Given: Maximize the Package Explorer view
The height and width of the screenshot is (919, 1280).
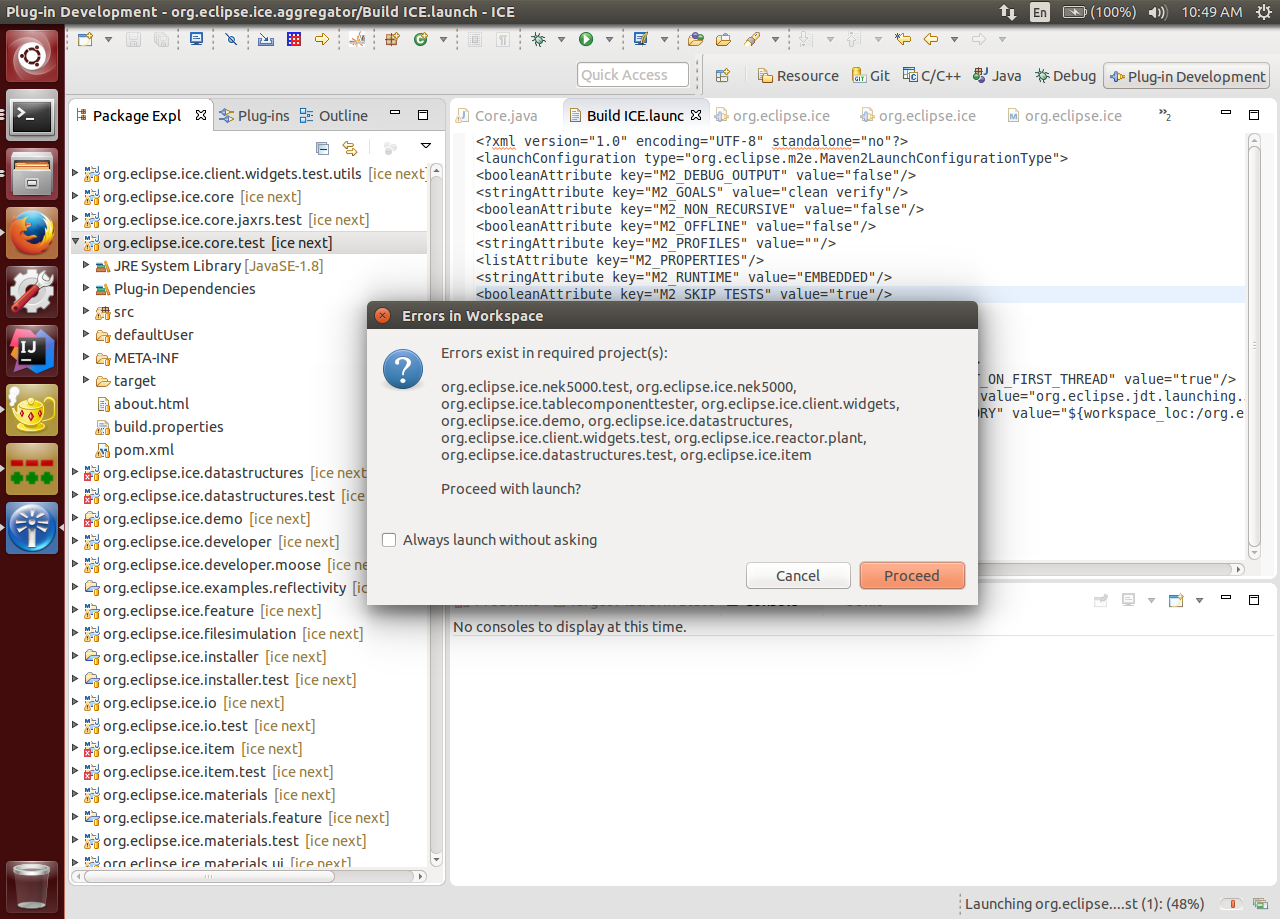Looking at the screenshot, I should [423, 115].
